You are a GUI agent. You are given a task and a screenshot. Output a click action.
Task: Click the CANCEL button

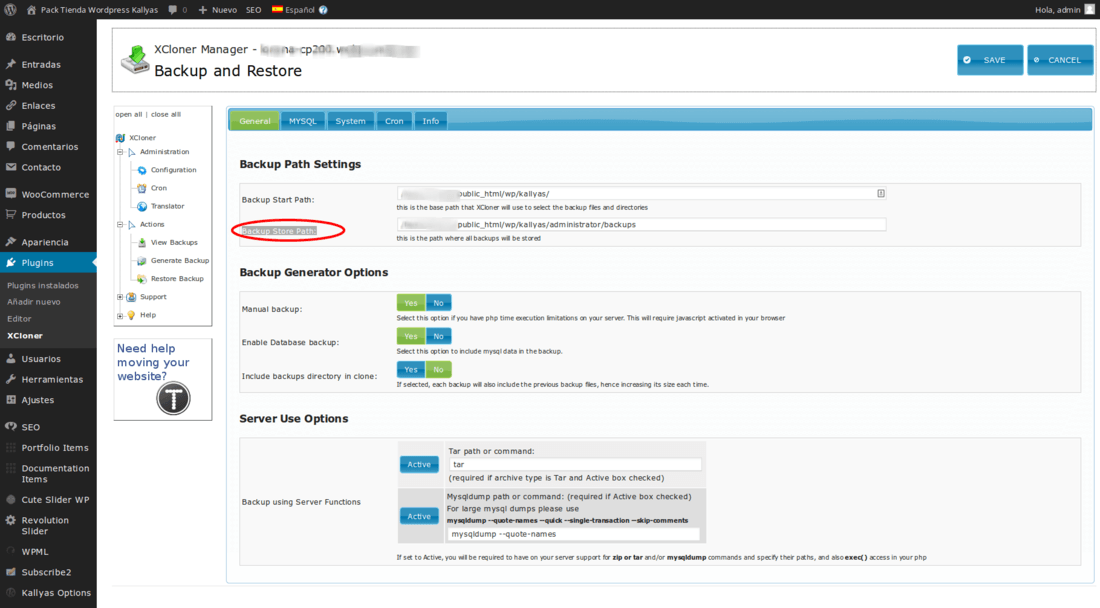pyautogui.click(x=1060, y=60)
